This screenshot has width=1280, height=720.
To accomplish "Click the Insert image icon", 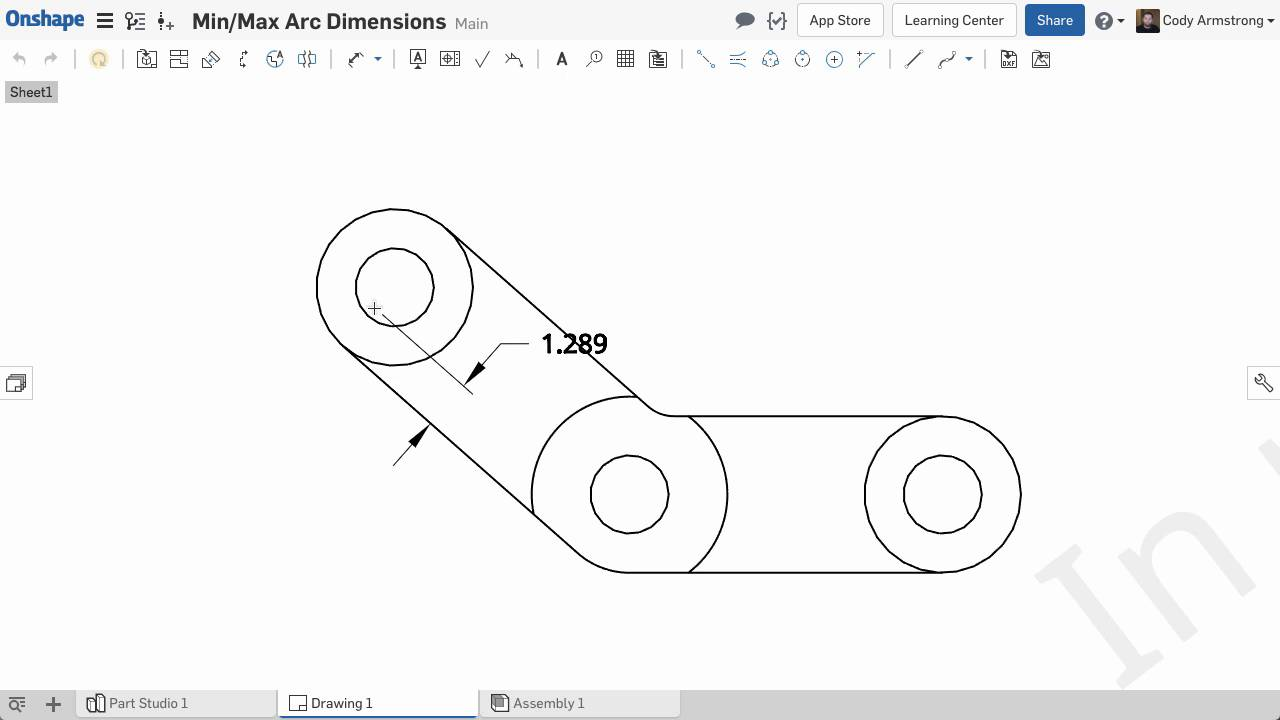I will point(1041,60).
